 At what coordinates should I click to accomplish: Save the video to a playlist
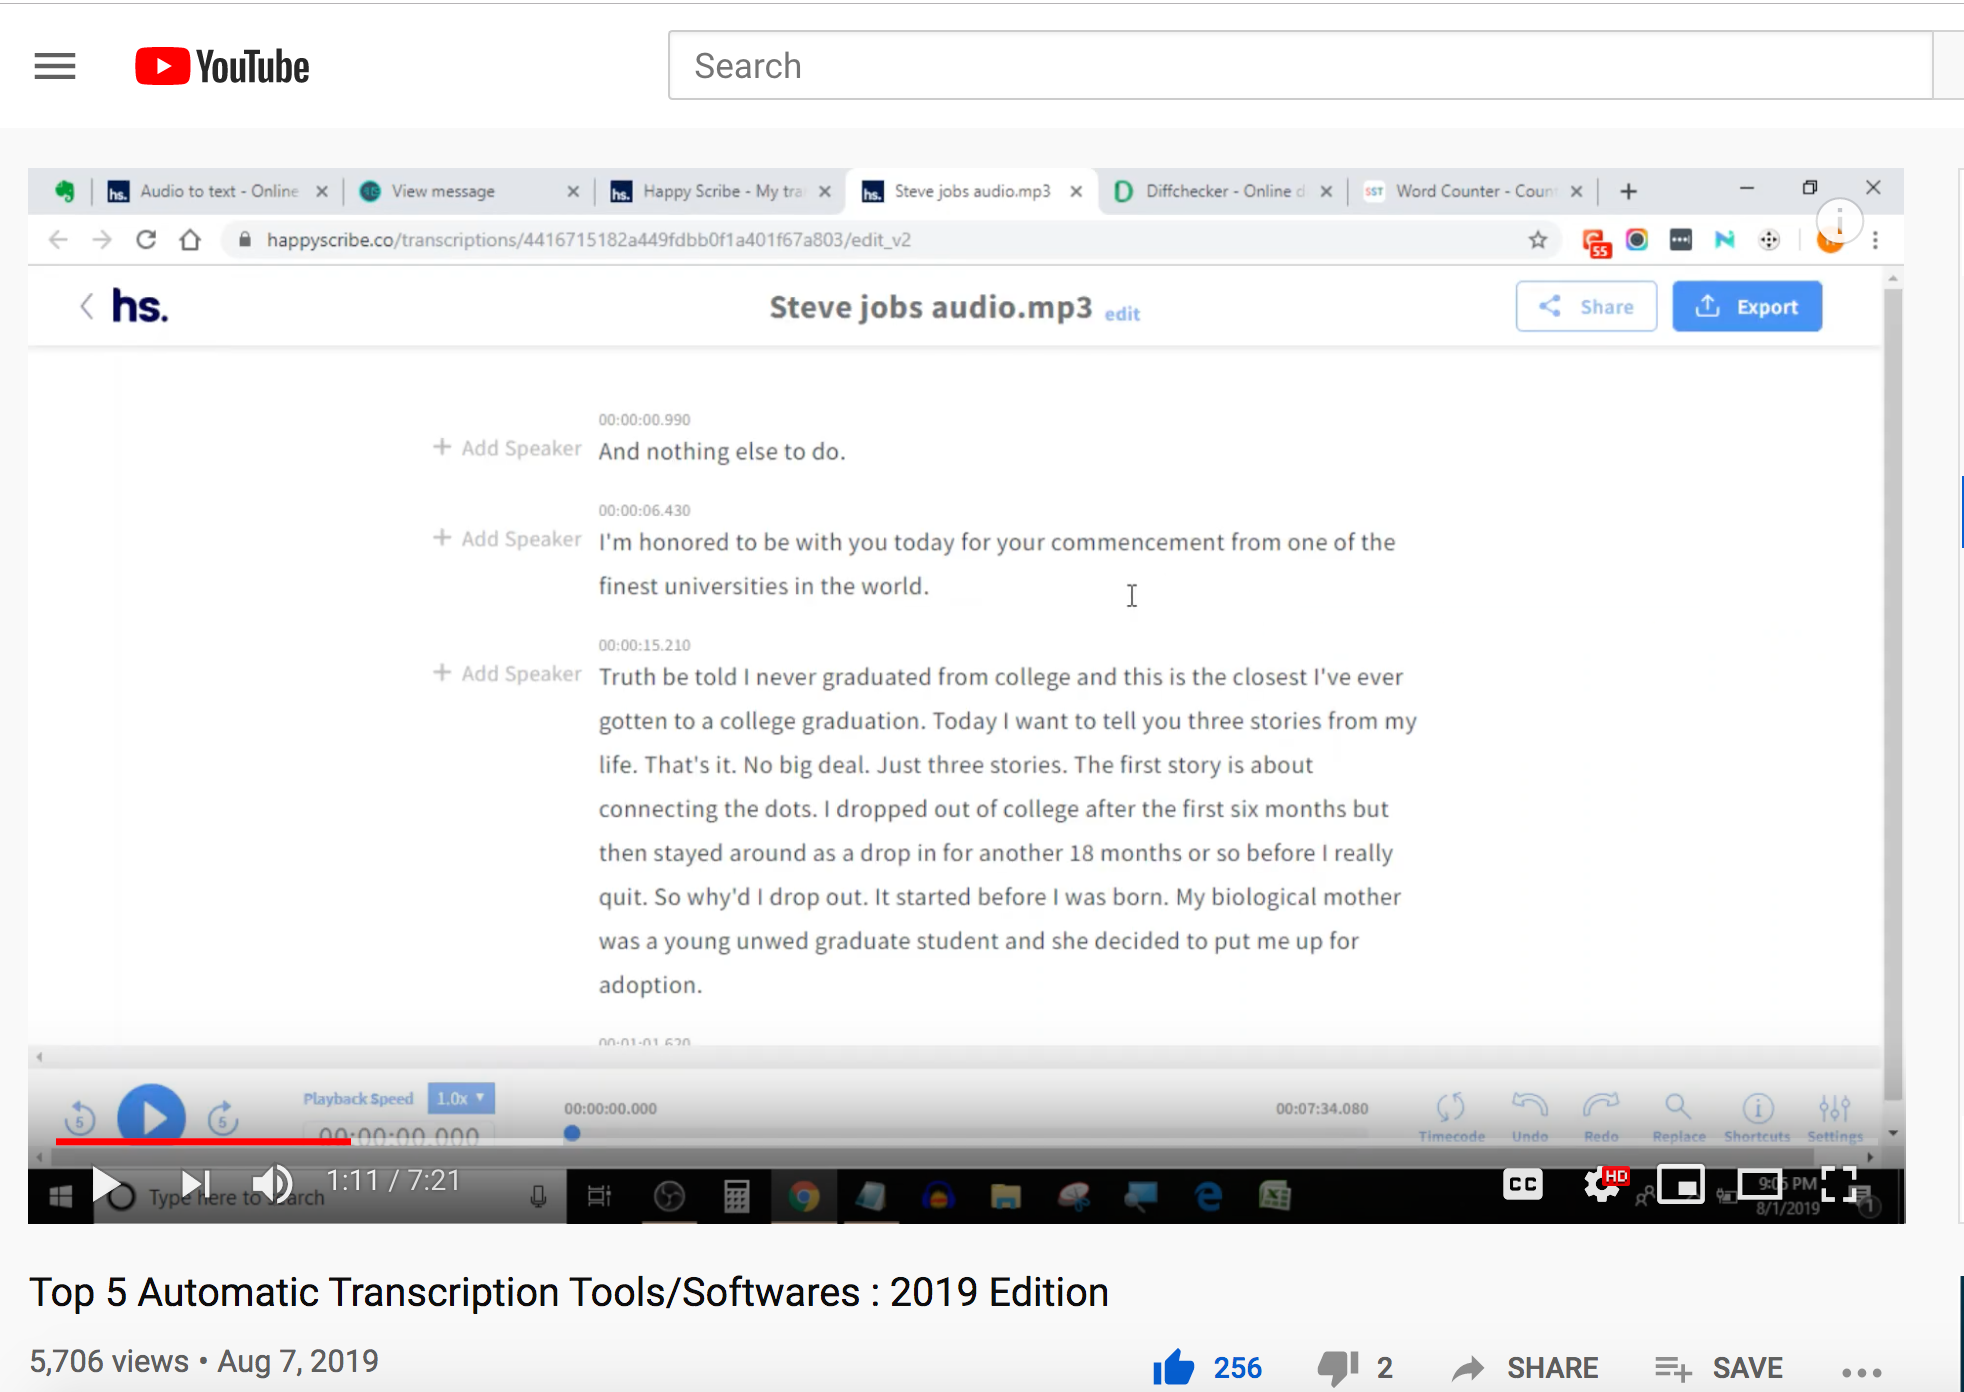pos(1718,1367)
